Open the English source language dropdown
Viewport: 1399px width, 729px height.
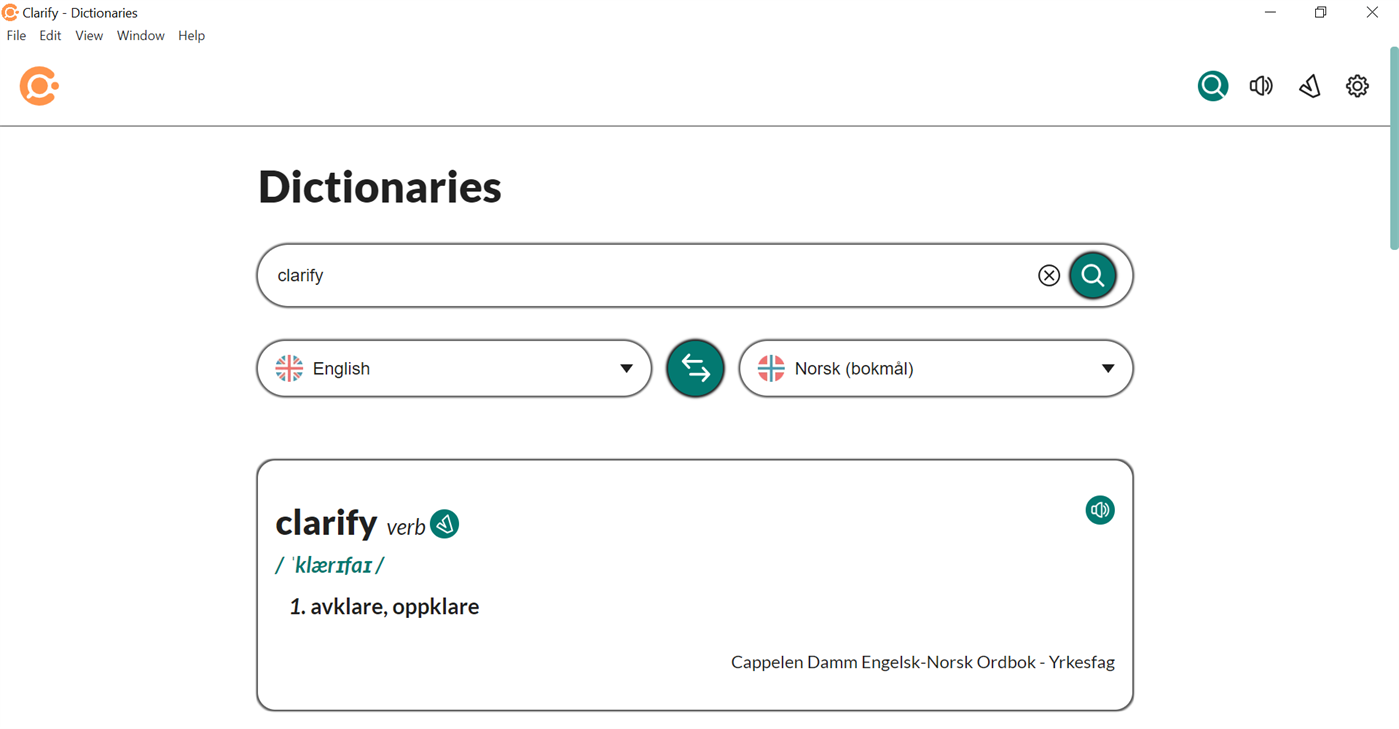453,368
